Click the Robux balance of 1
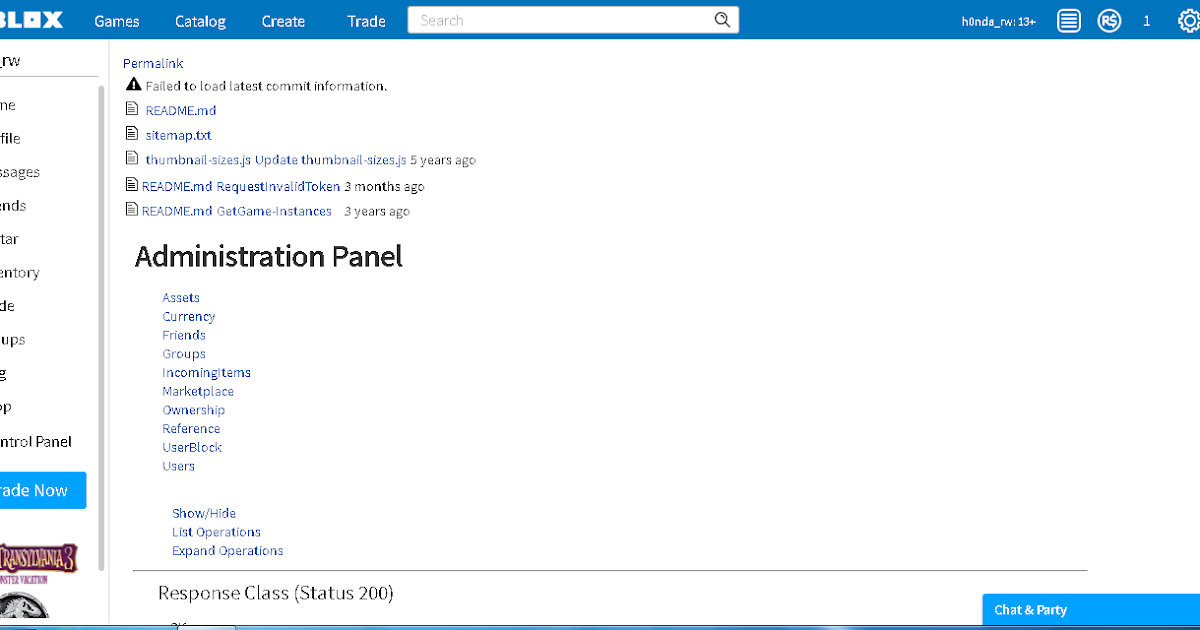 (1147, 21)
